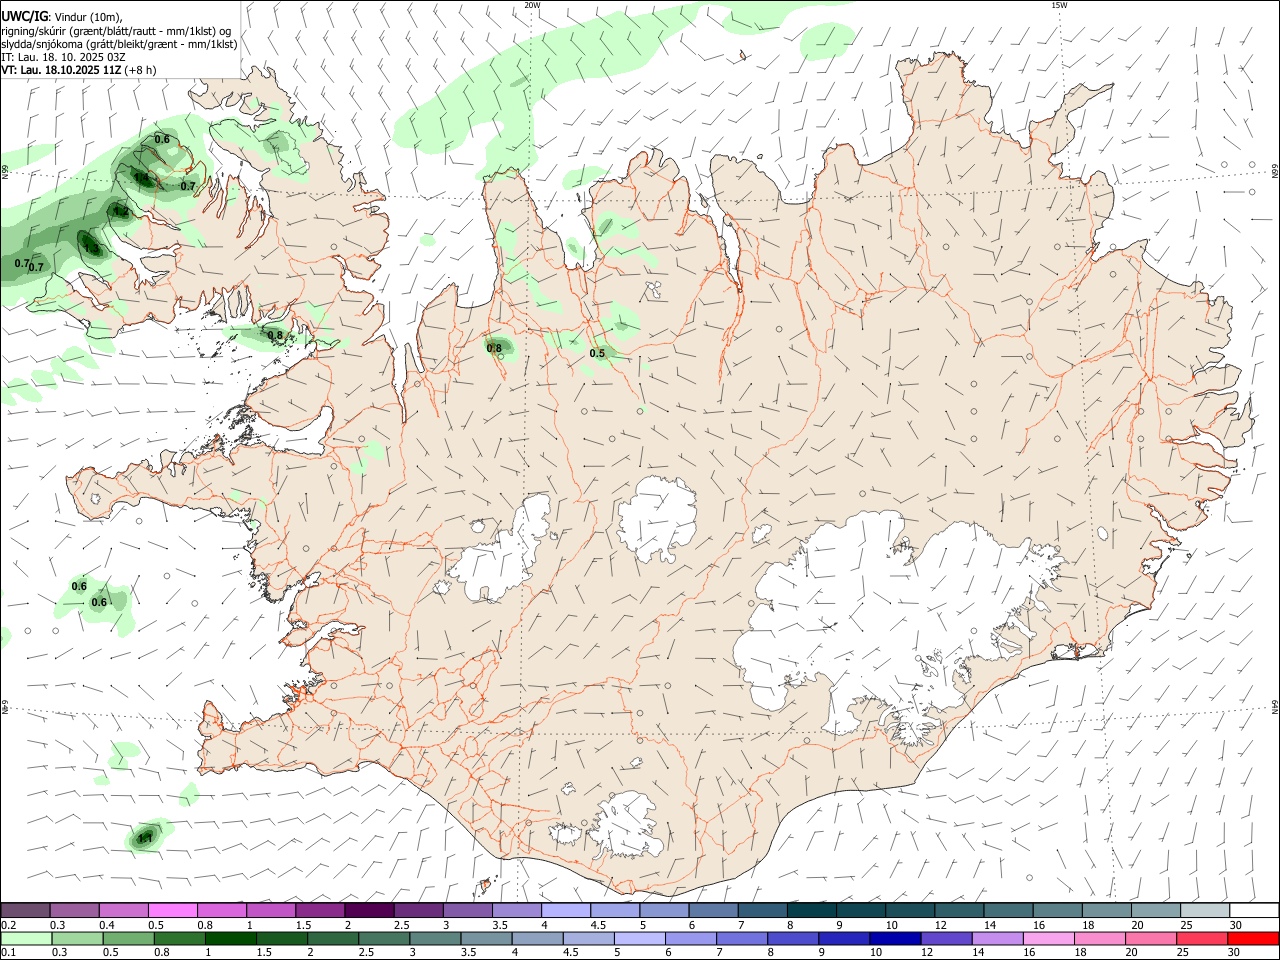1280x960 pixels.
Task: Click the lavender snow swatch between 4 and 4.5
Action: point(566,910)
